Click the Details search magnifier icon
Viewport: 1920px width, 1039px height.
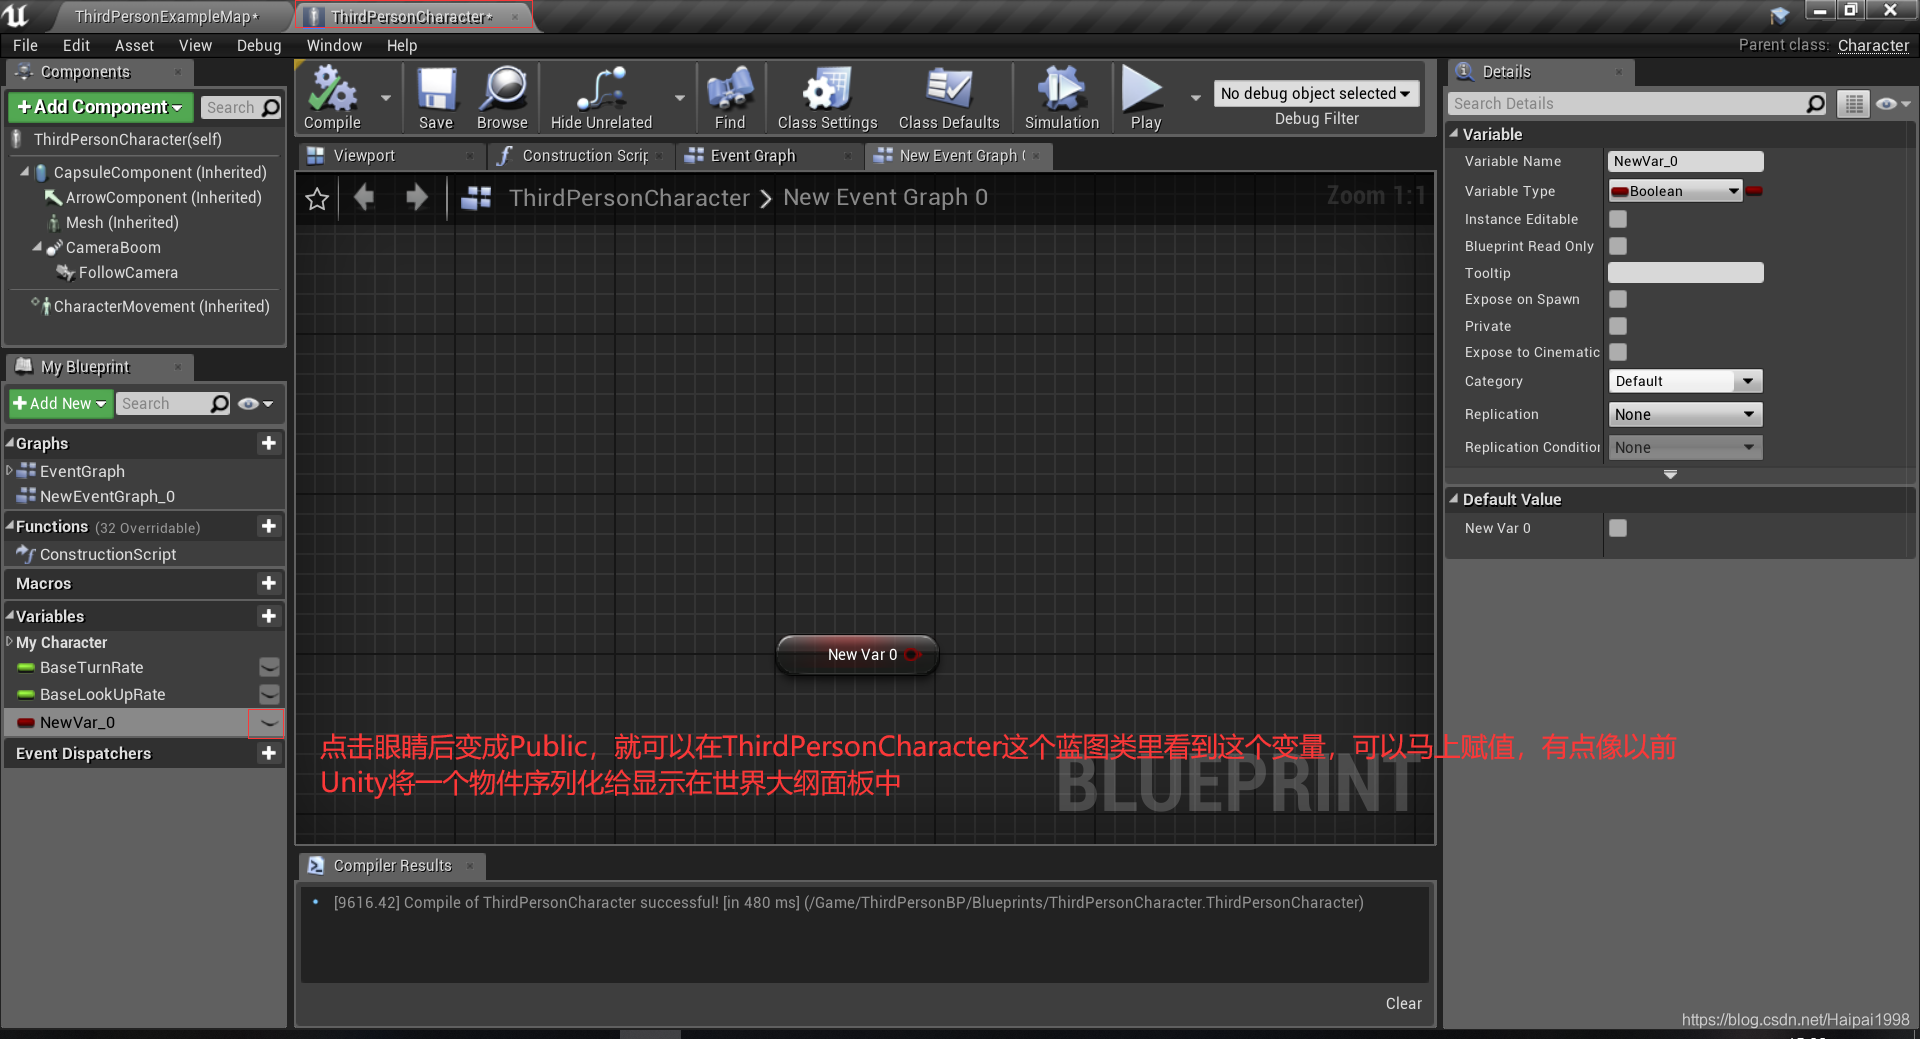coord(1816,104)
